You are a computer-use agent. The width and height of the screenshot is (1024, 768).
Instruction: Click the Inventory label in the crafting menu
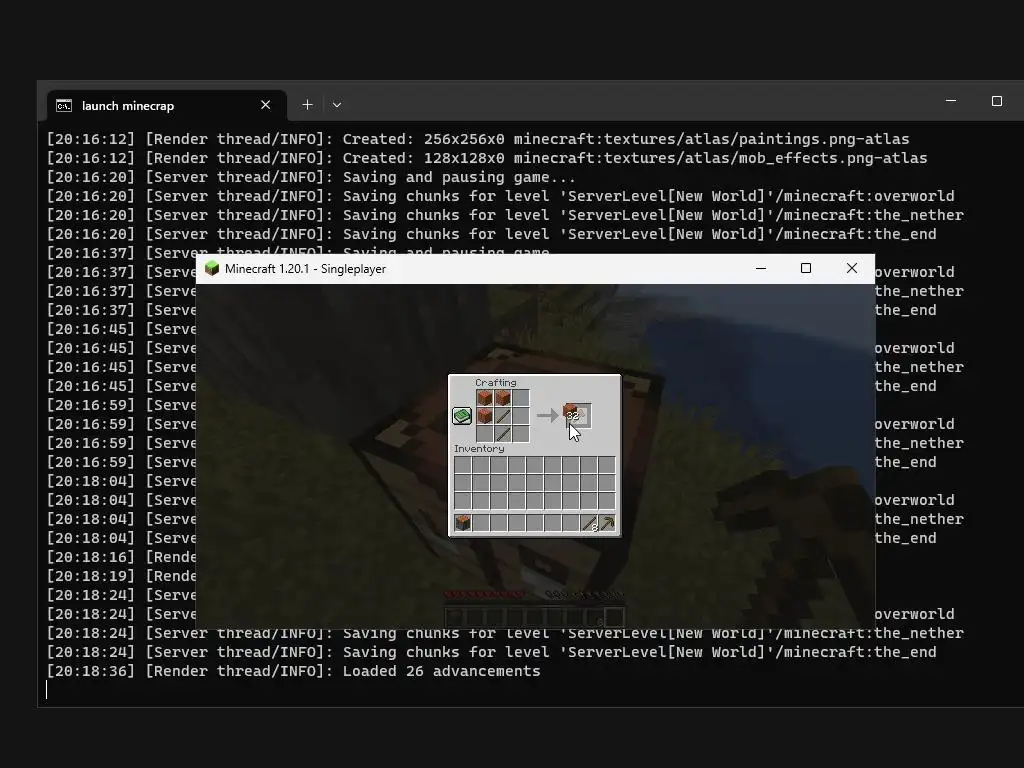[x=479, y=449]
